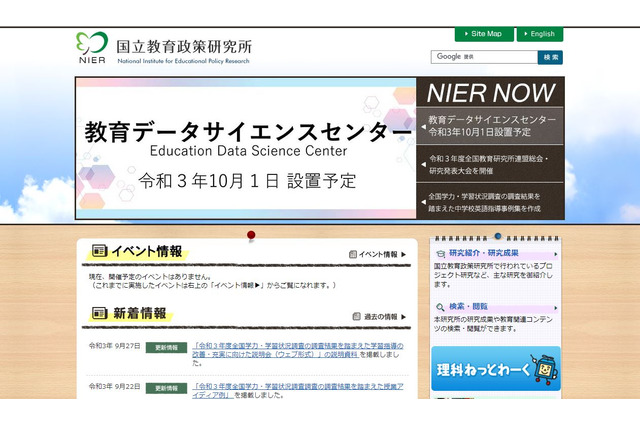This screenshot has height=426, width=640.
Task: Open the イベント情報 archive link
Action: [x=378, y=254]
